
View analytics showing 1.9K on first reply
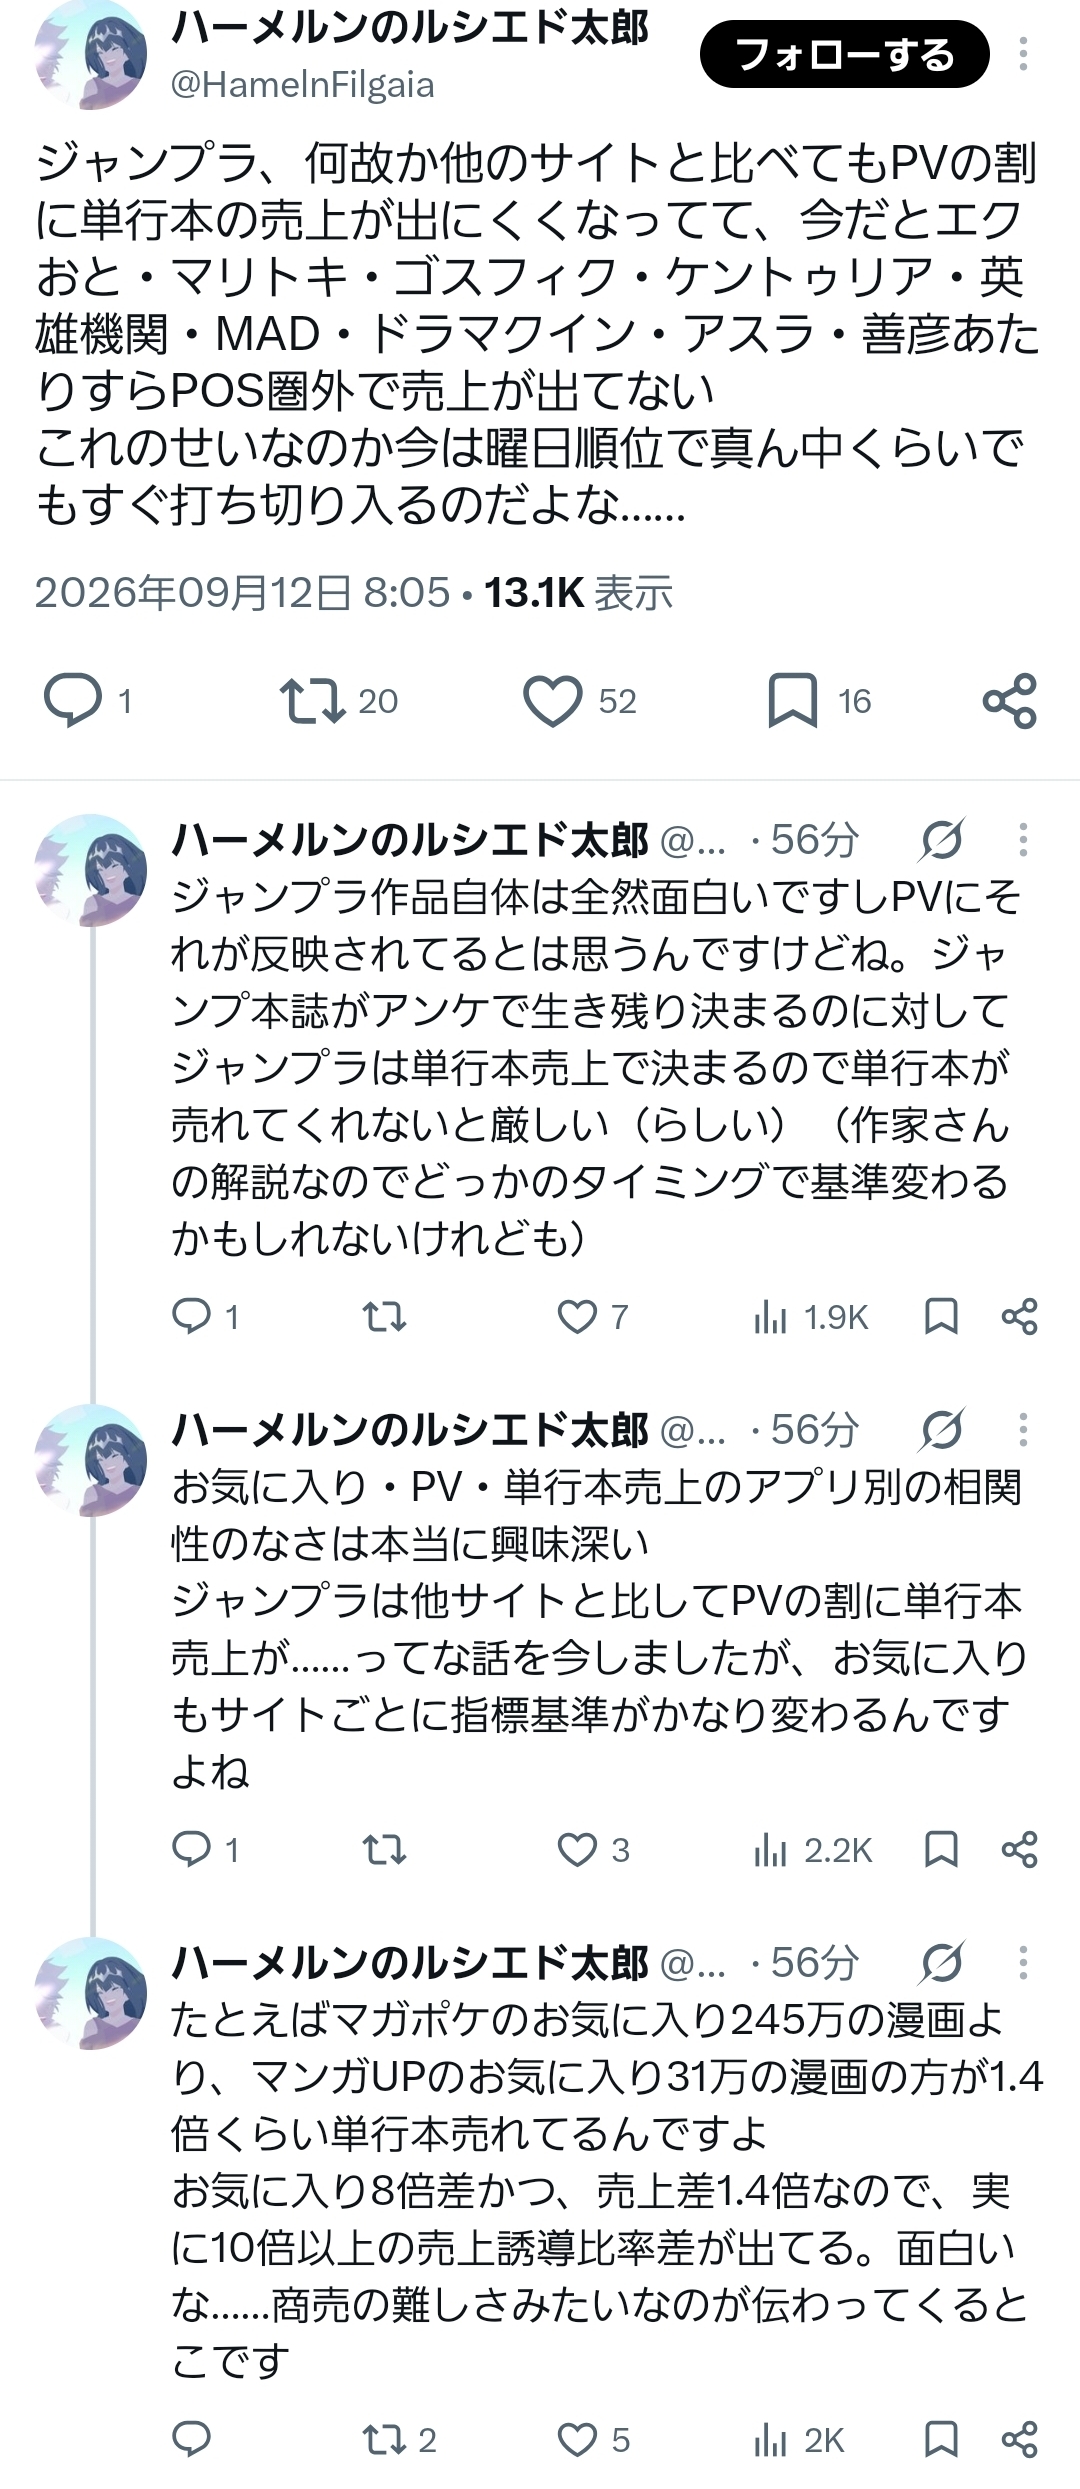coord(811,1317)
